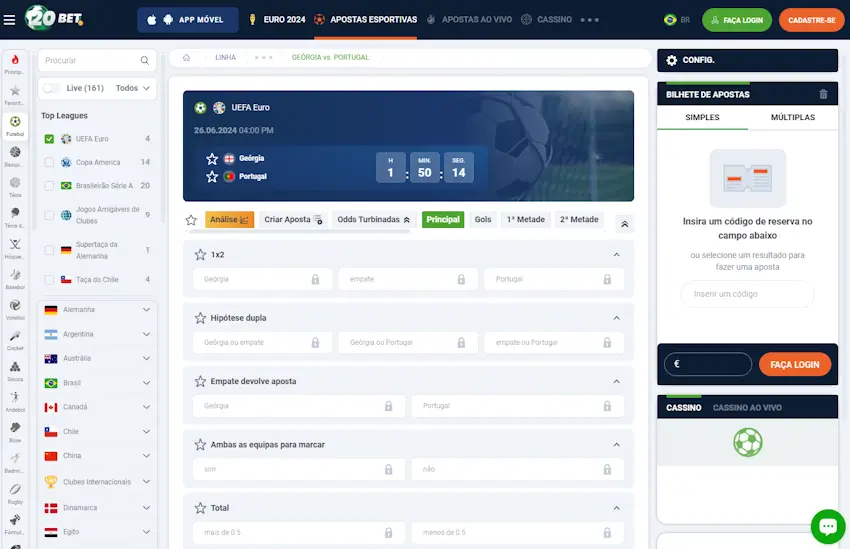The image size is (850, 549).
Task: Click the Análise button
Action: [x=229, y=219]
